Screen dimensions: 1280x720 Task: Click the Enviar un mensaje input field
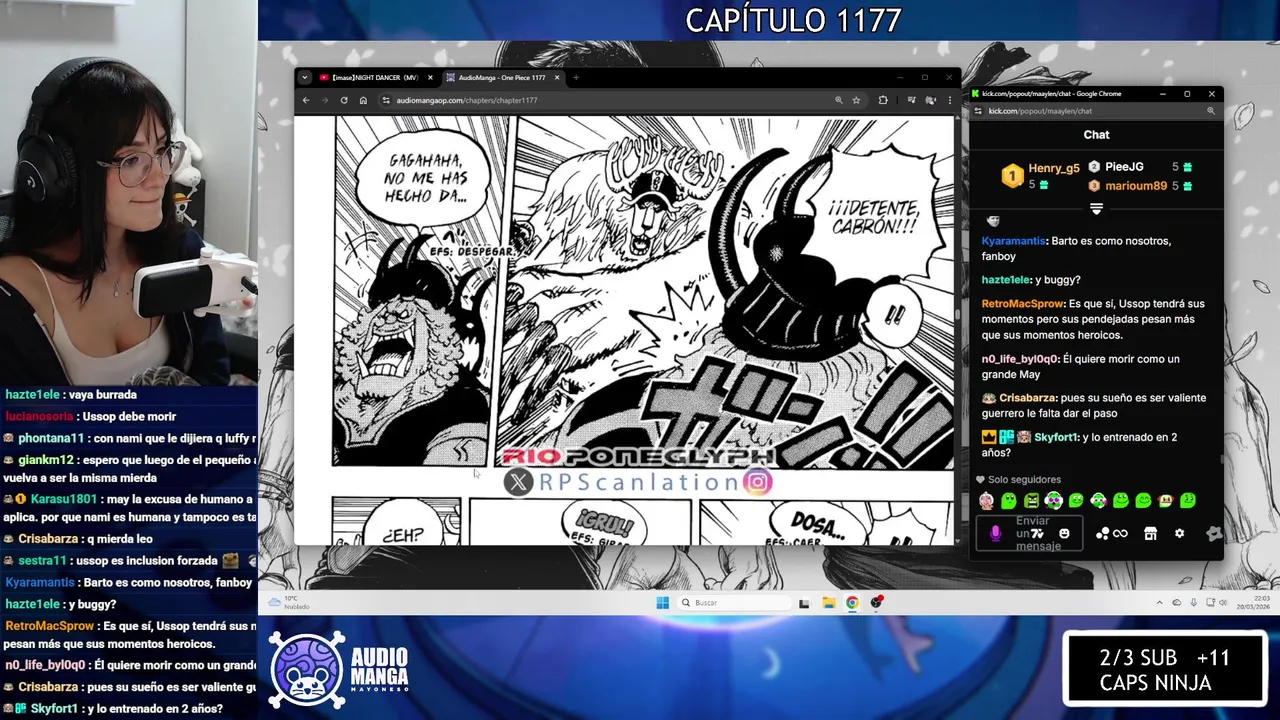(x=1028, y=534)
